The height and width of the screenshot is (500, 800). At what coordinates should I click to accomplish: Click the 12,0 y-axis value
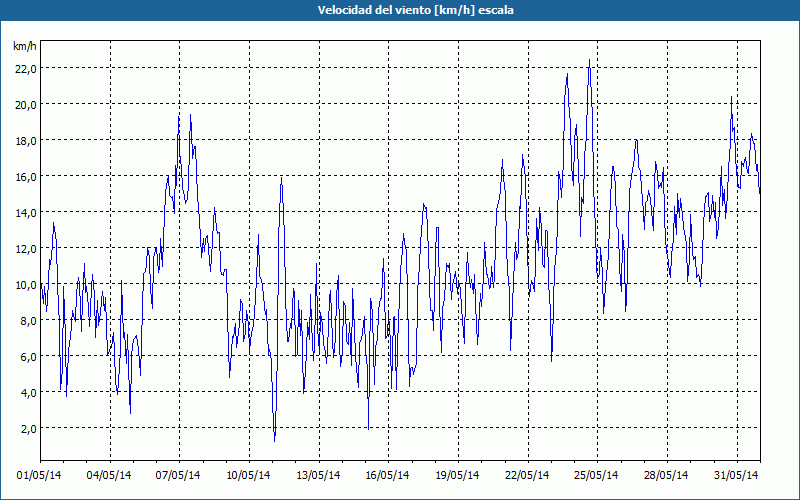[26, 248]
